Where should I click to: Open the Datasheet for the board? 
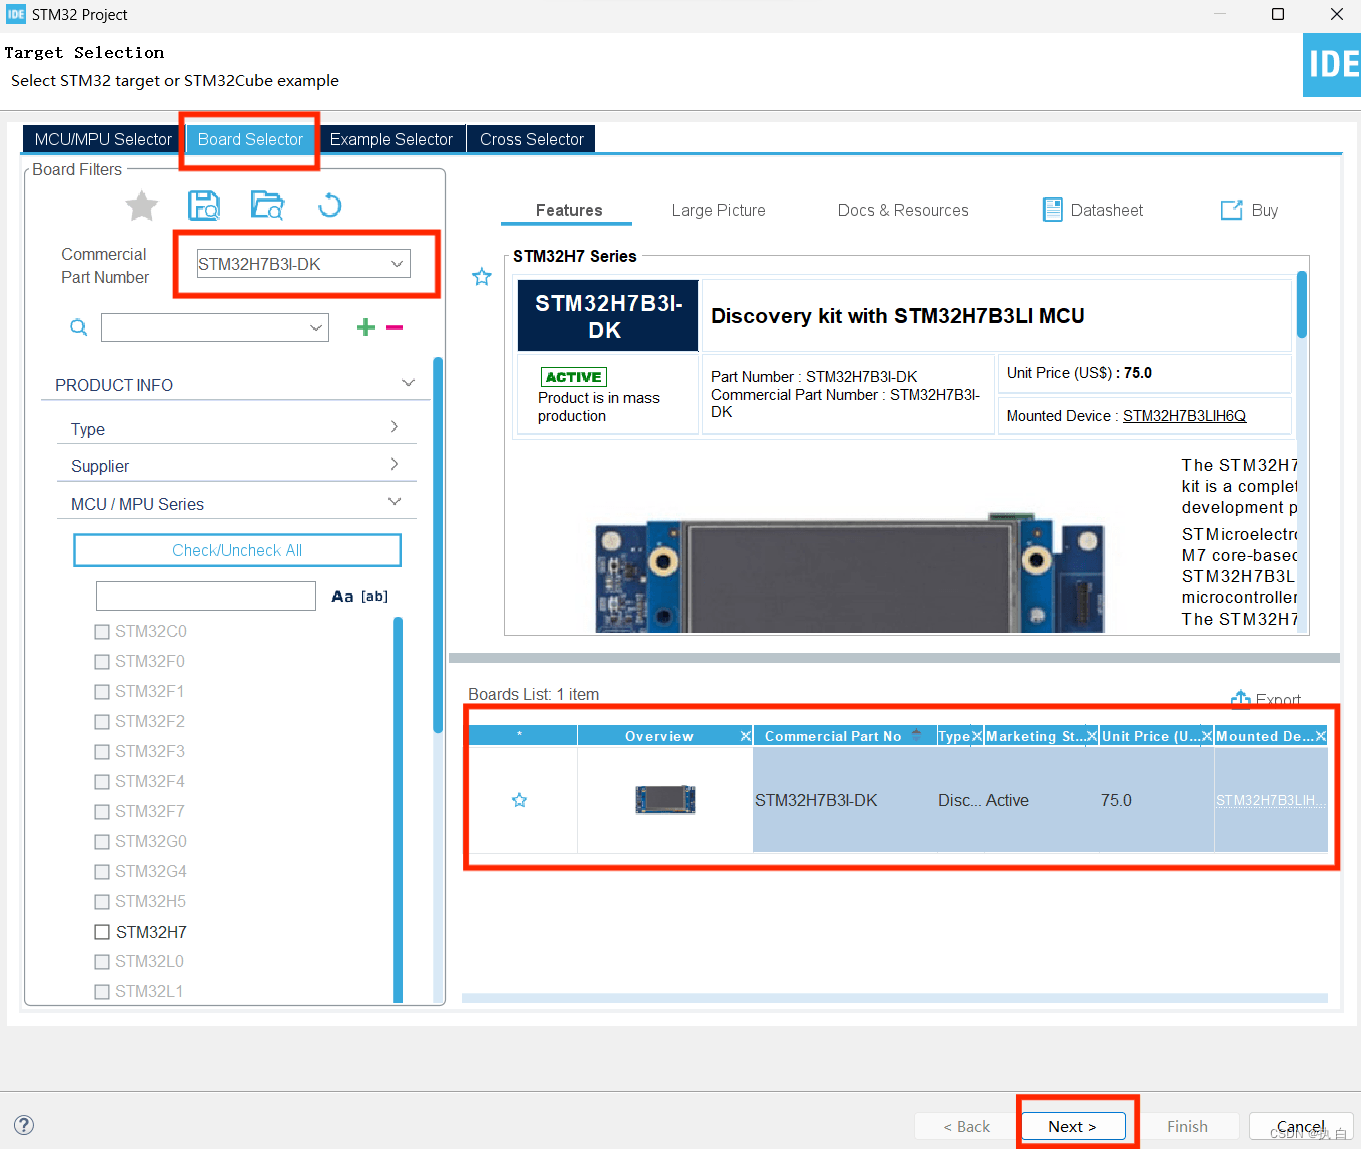(x=1093, y=210)
